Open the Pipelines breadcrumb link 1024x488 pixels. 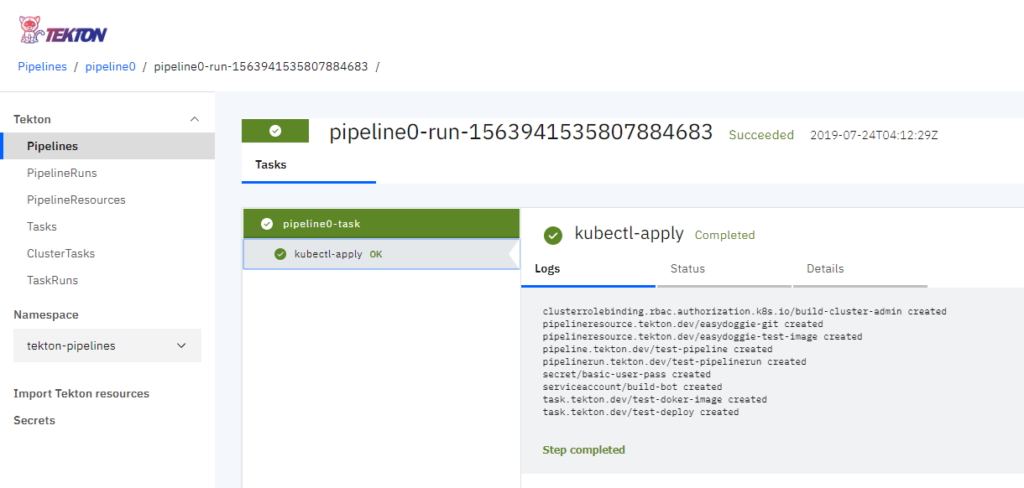42,67
